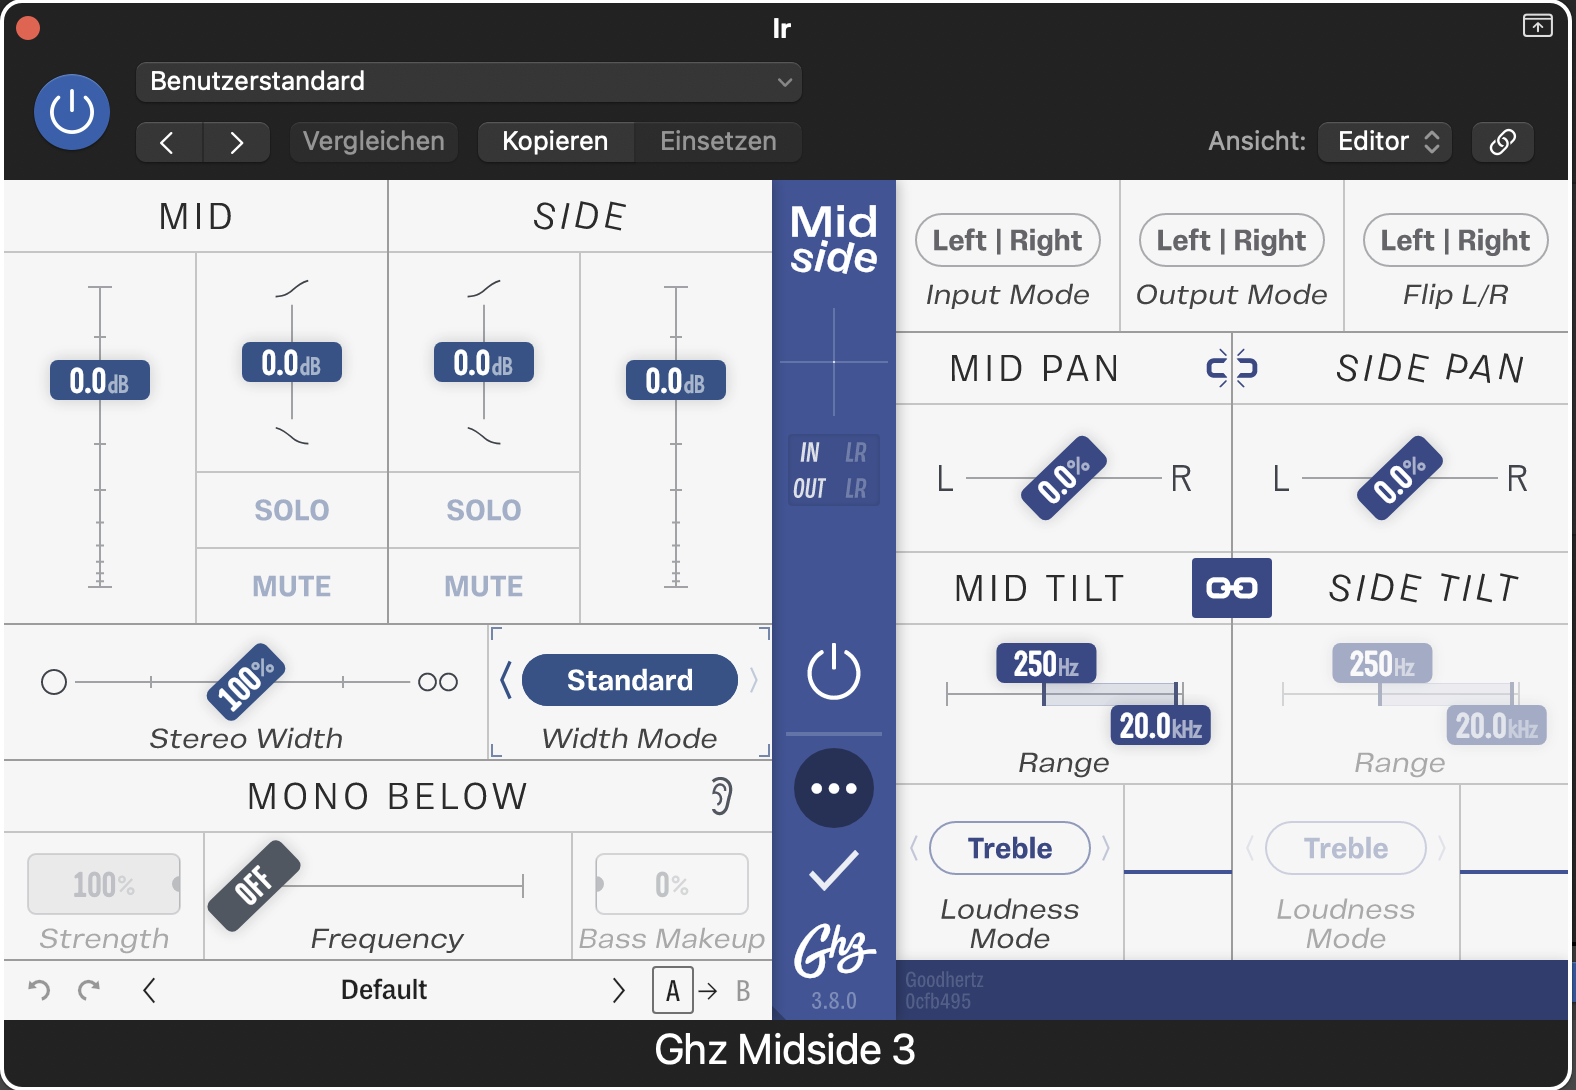1576x1090 pixels.
Task: Click the Kopieren button
Action: [x=555, y=142]
